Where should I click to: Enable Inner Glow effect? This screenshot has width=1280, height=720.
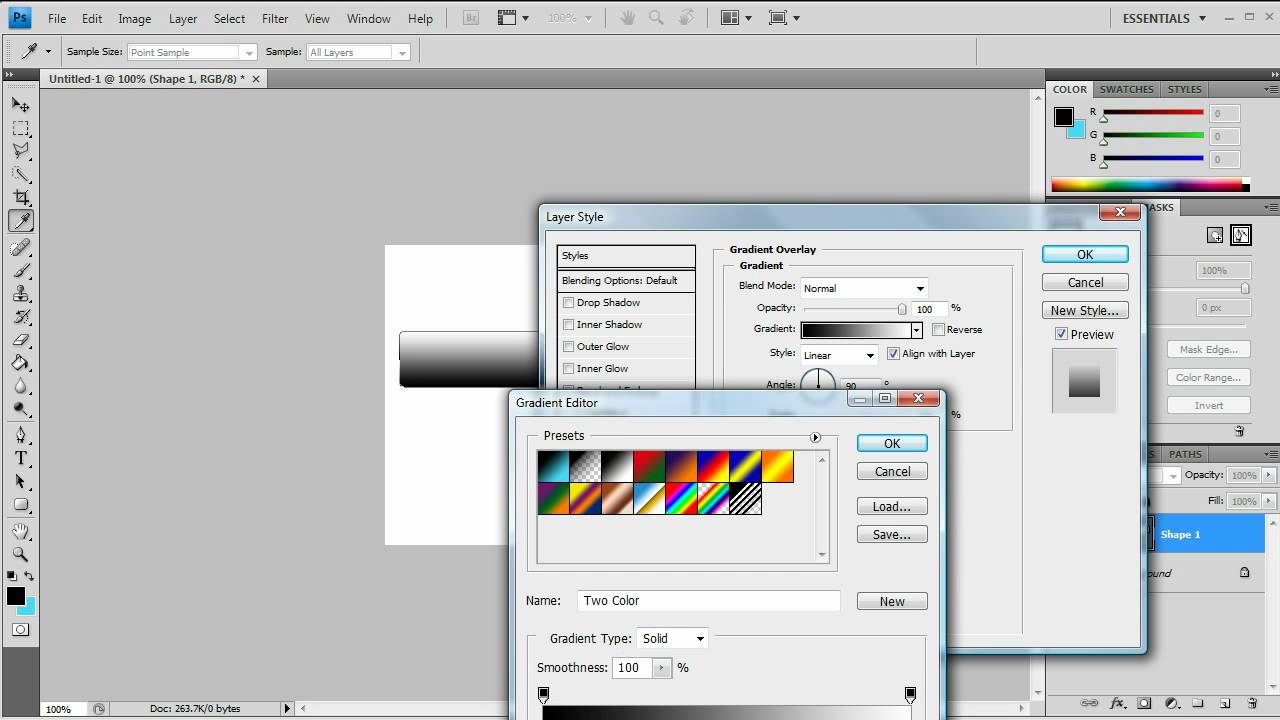pos(569,369)
